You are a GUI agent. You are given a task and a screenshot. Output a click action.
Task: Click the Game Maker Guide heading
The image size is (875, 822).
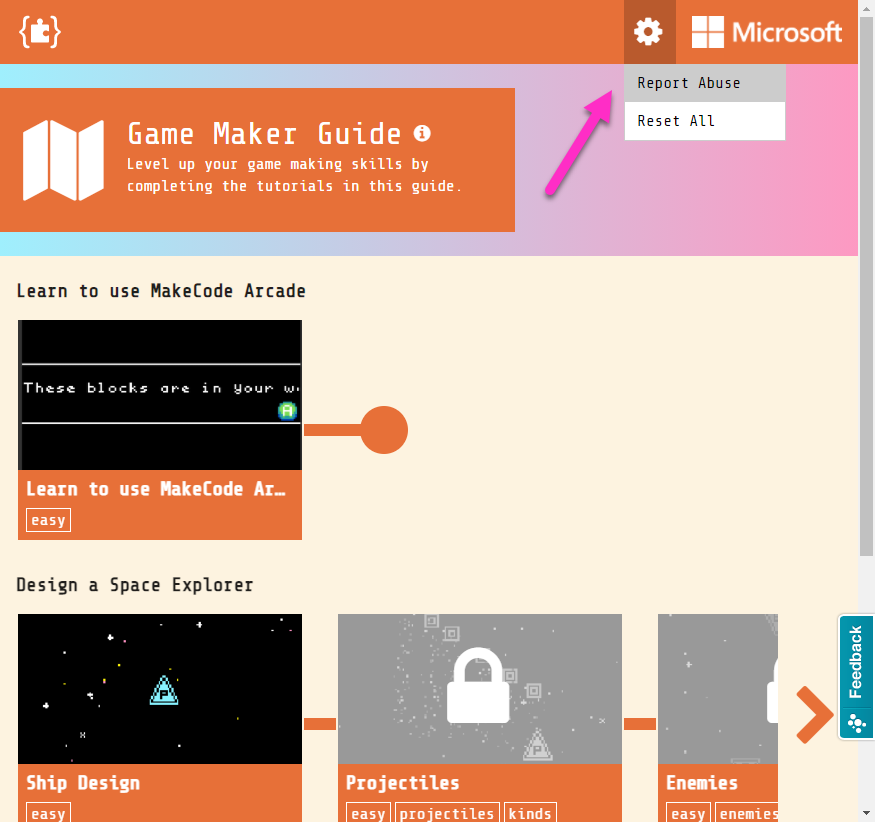[x=264, y=134]
